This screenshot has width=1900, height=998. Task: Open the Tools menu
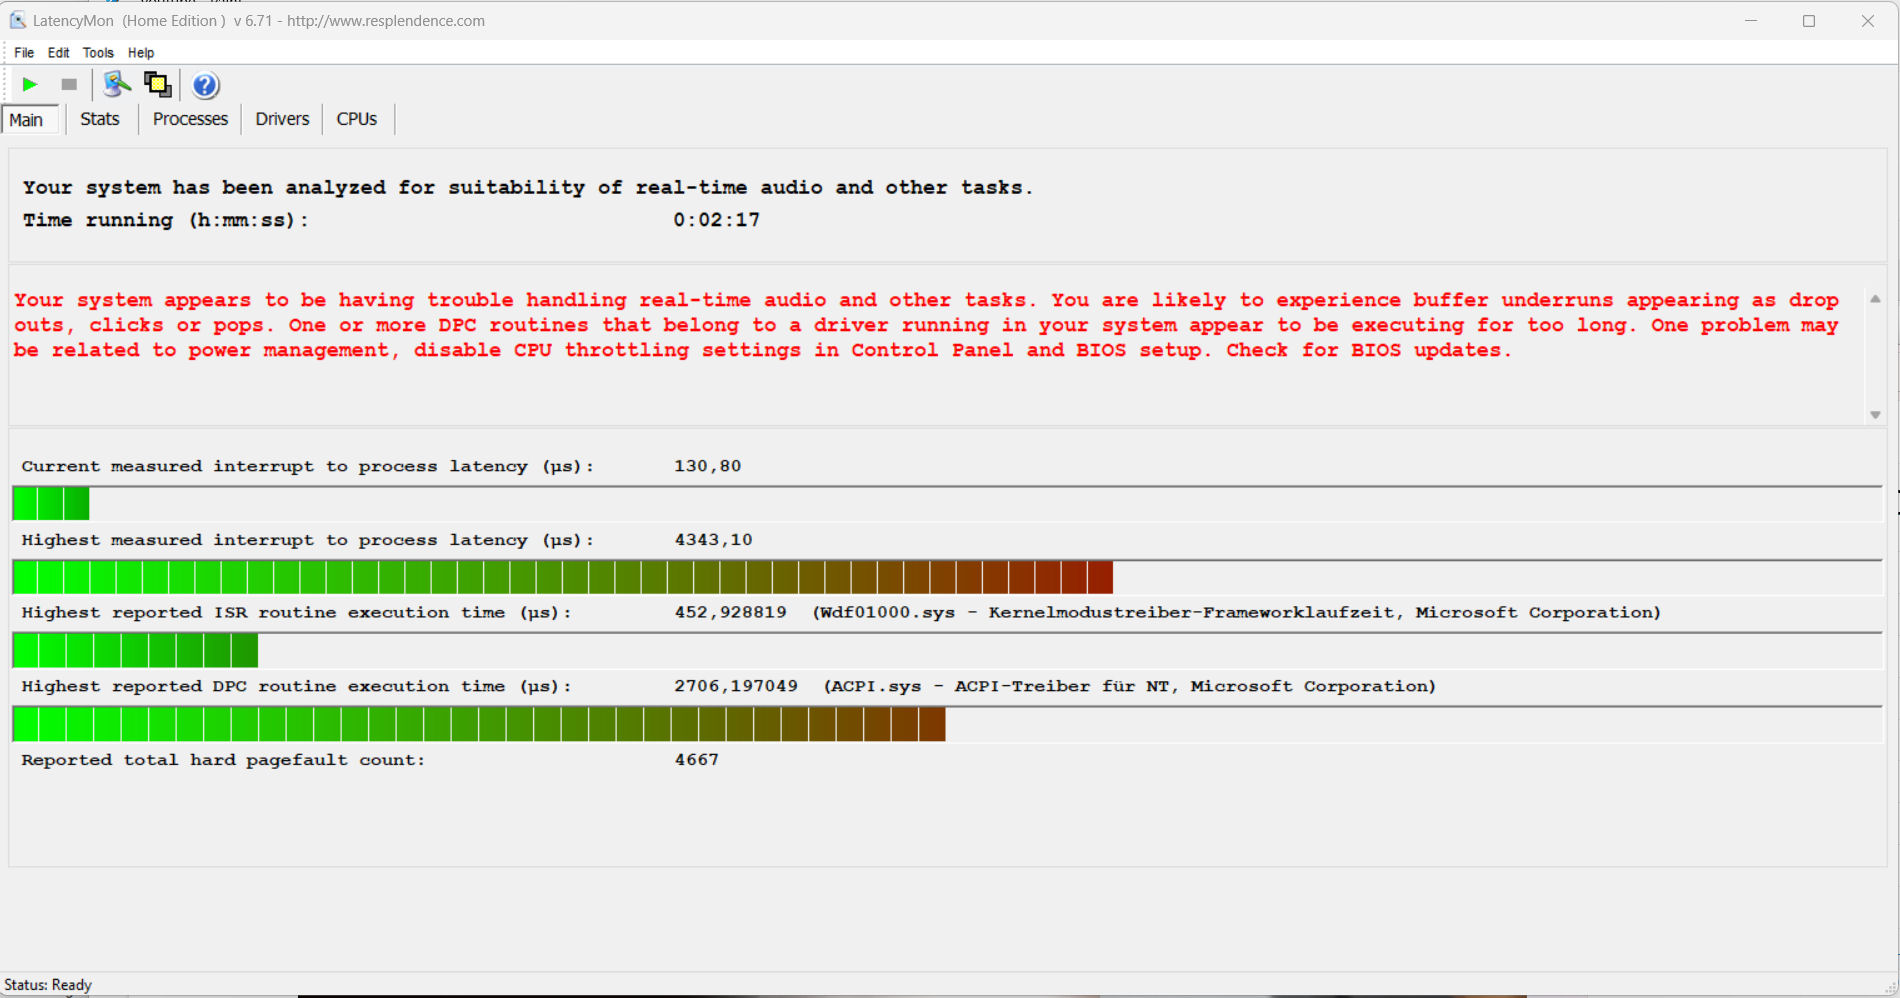[x=98, y=53]
